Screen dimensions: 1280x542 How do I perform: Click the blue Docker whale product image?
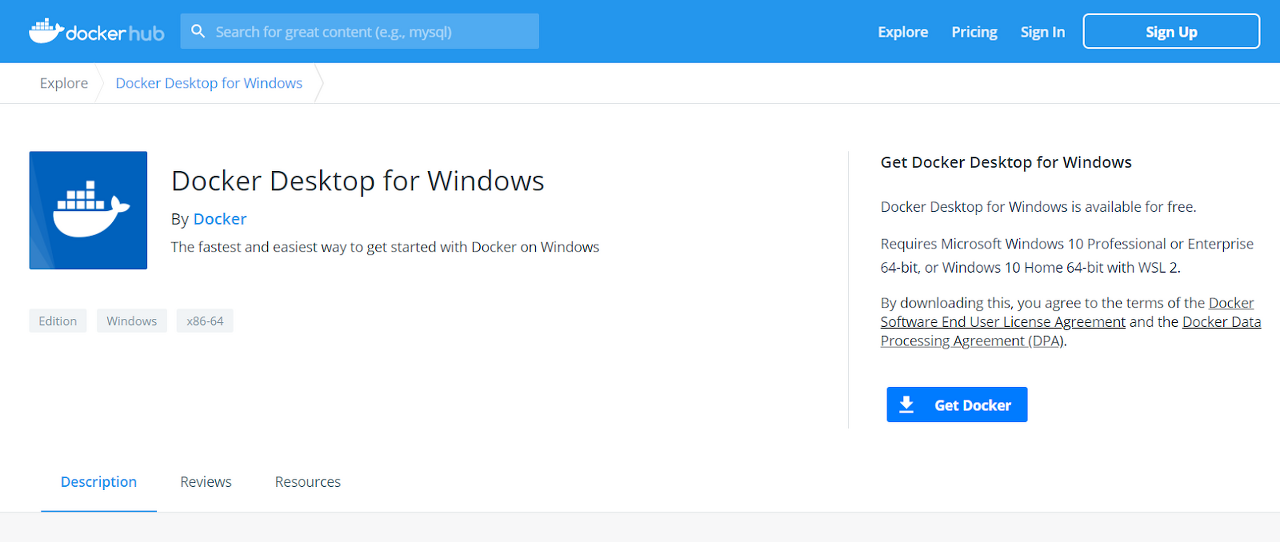pyautogui.click(x=88, y=210)
